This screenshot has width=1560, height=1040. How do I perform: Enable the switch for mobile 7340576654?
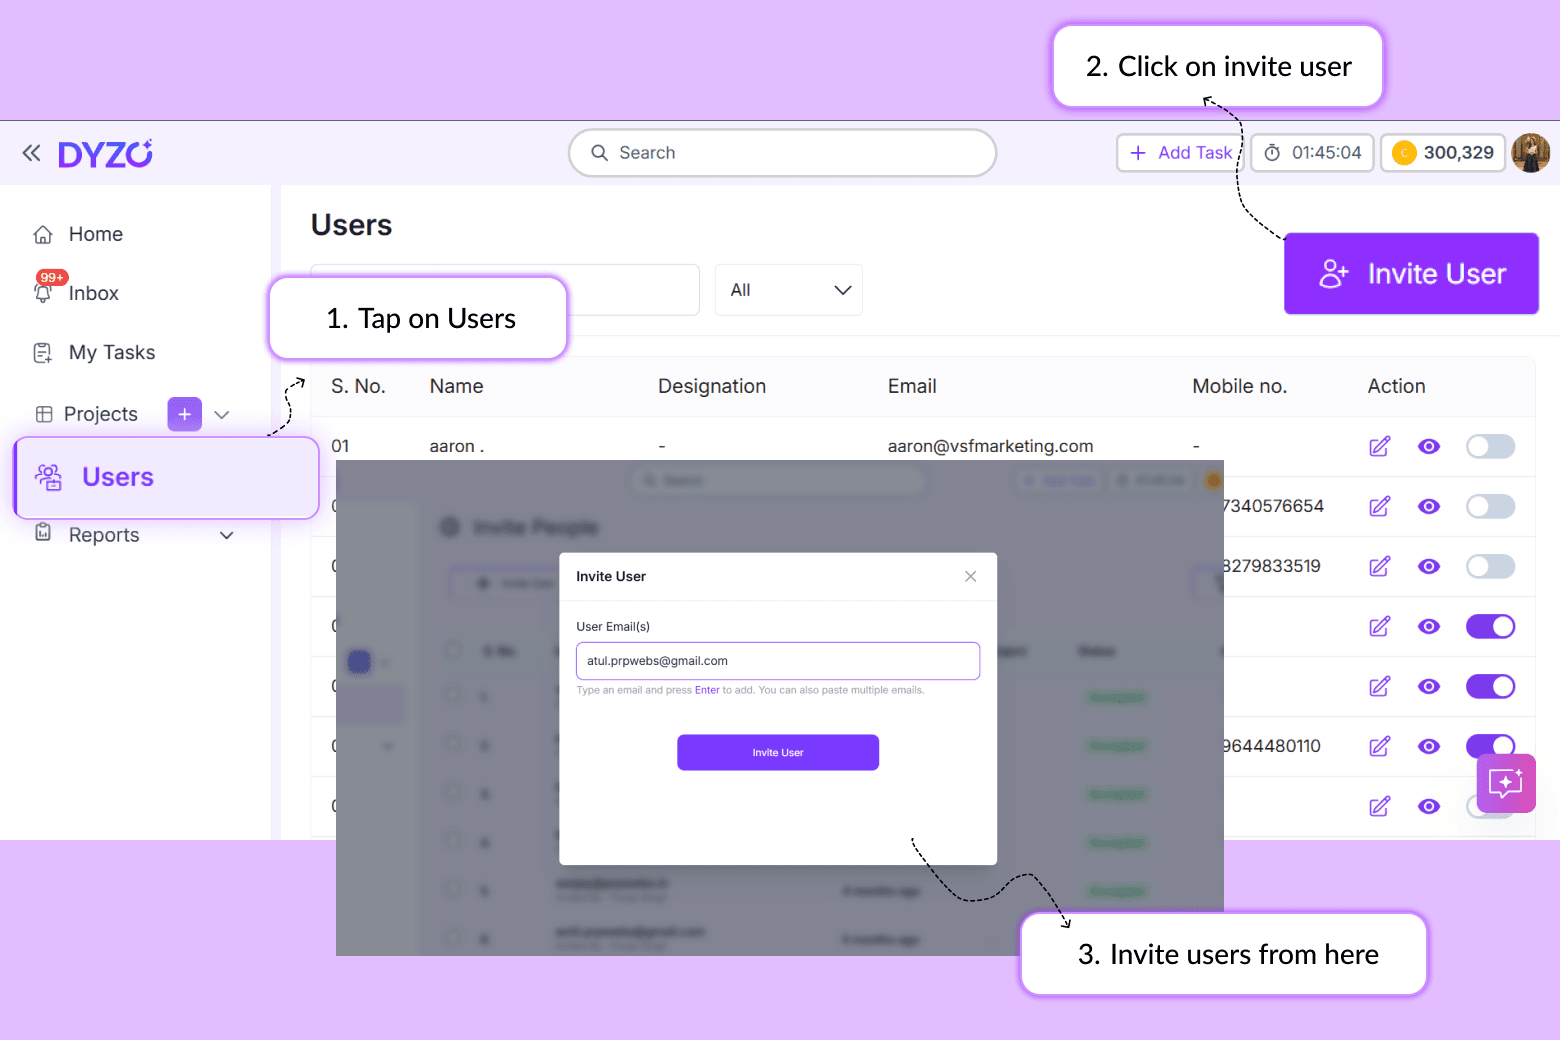[1490, 506]
